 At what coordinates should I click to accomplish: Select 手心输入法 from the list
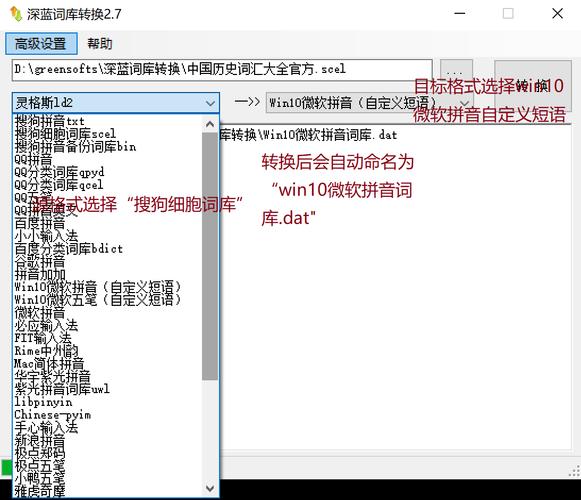click(107, 428)
